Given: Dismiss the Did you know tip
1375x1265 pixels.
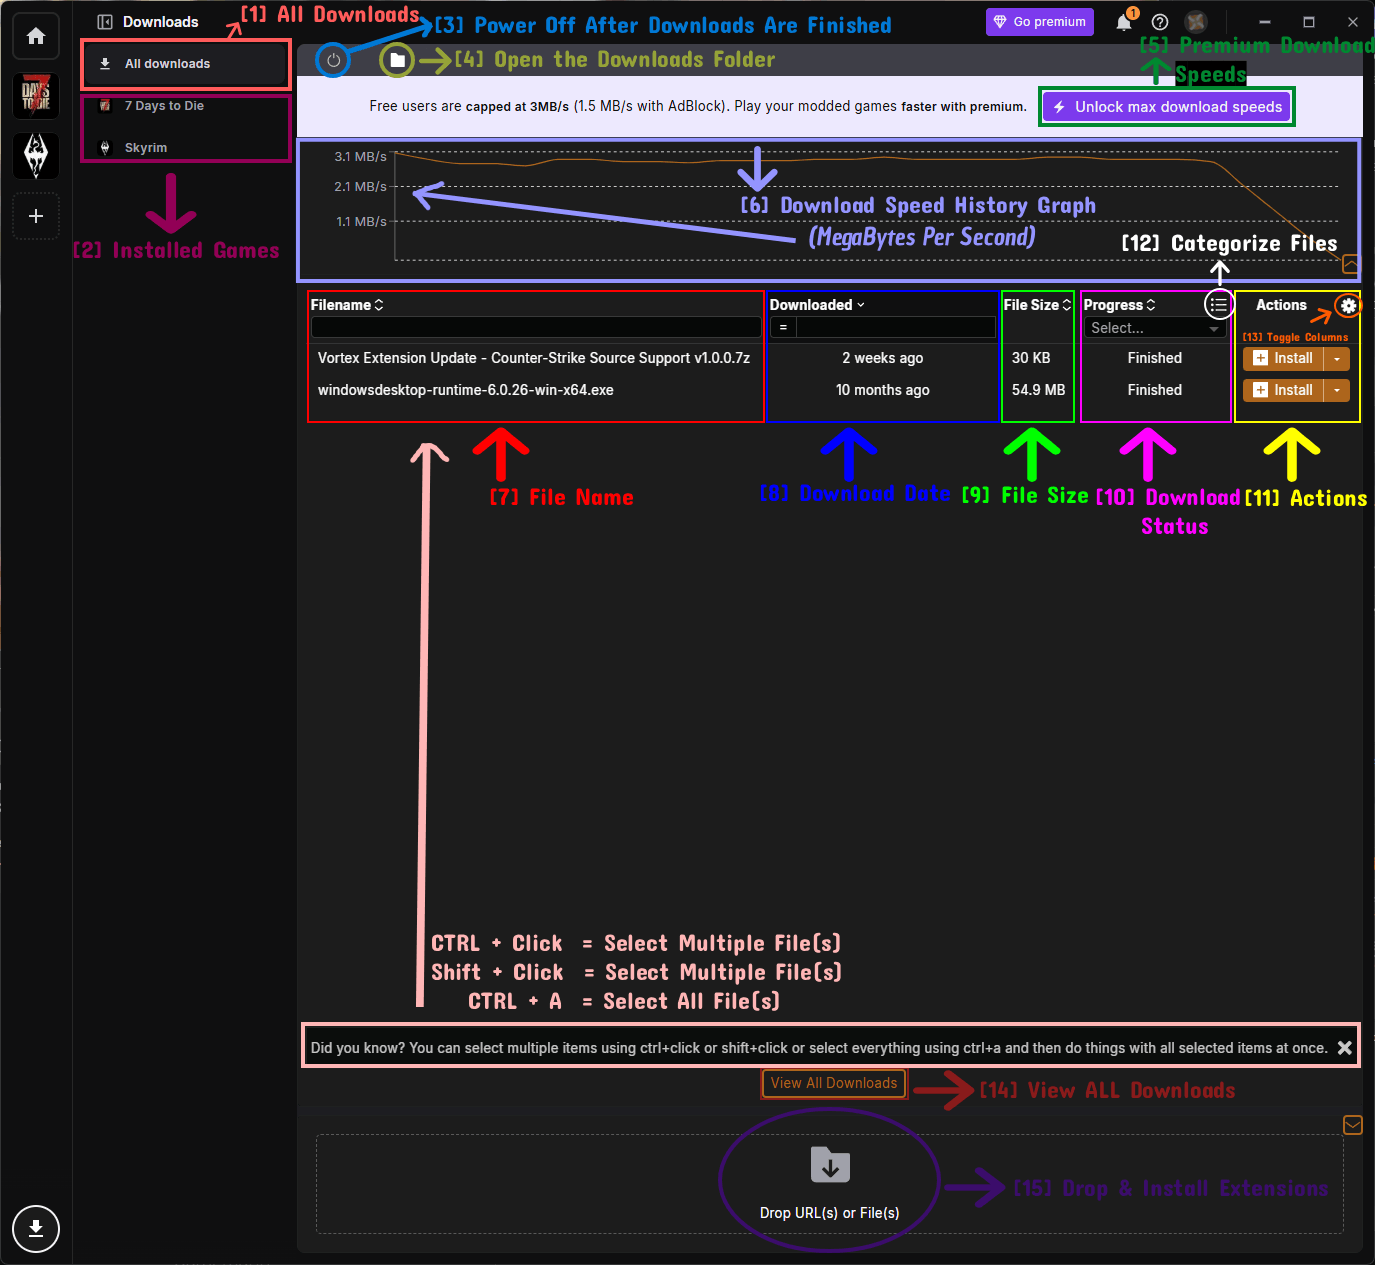Looking at the screenshot, I should pos(1345,1048).
